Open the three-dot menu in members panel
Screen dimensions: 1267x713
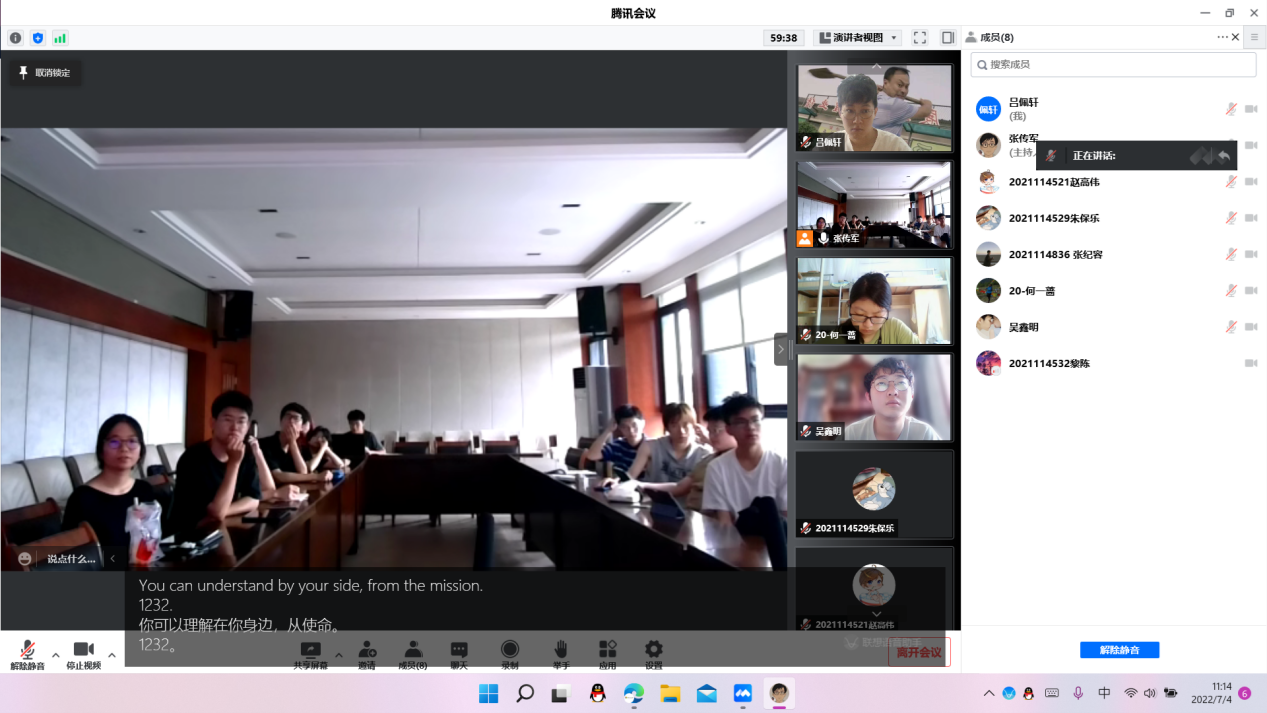coord(1222,37)
